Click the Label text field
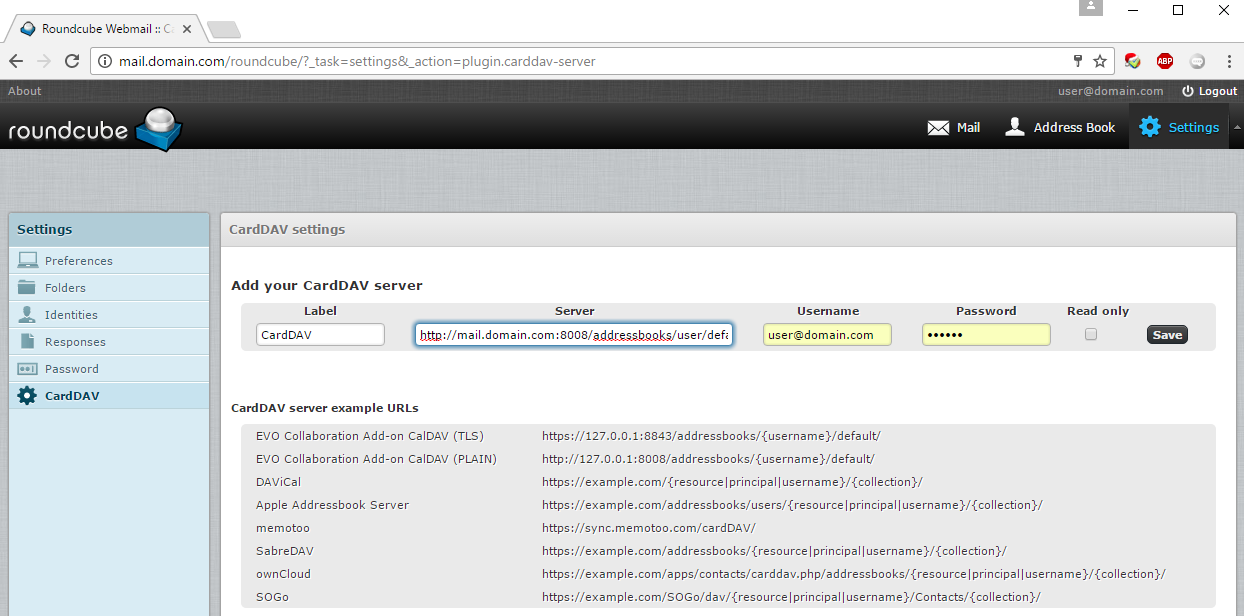 pyautogui.click(x=320, y=335)
